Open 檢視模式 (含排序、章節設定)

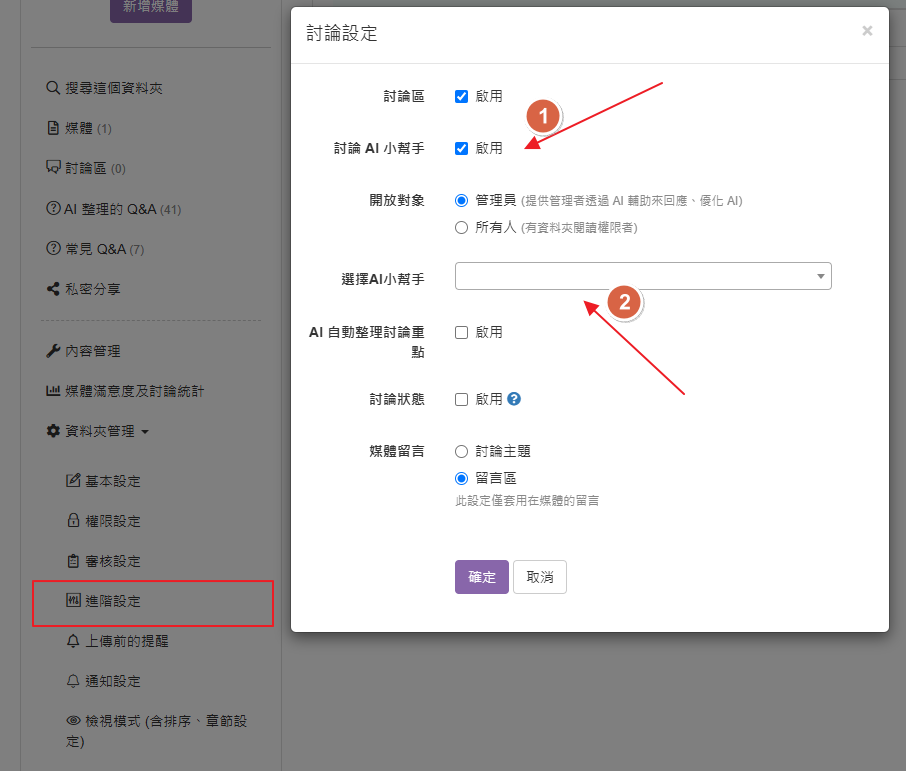tap(157, 731)
